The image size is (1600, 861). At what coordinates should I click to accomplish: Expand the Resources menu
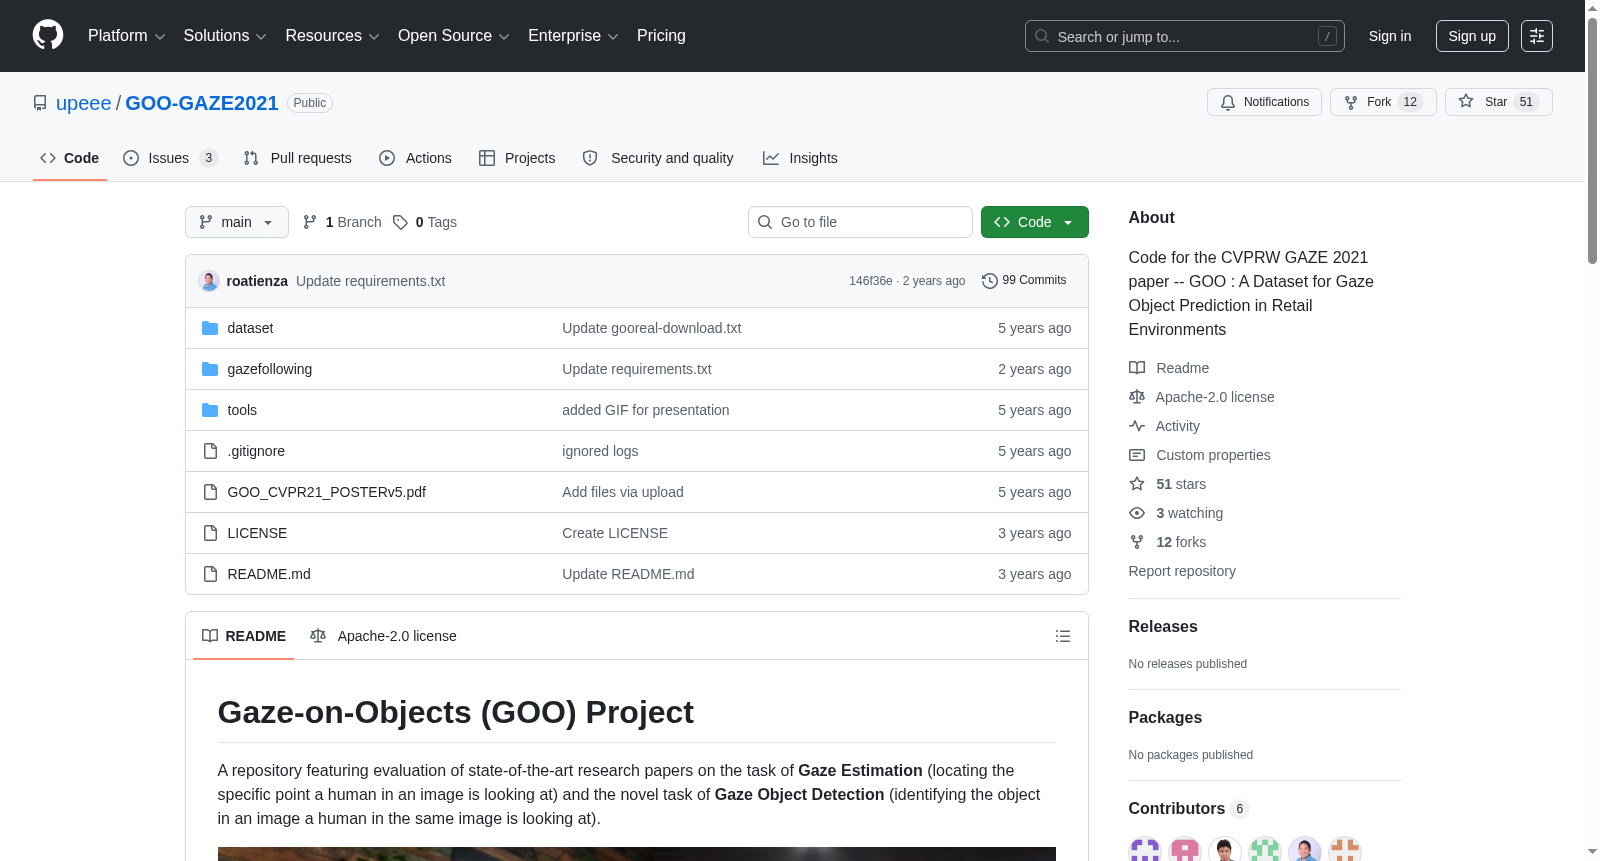coord(332,36)
